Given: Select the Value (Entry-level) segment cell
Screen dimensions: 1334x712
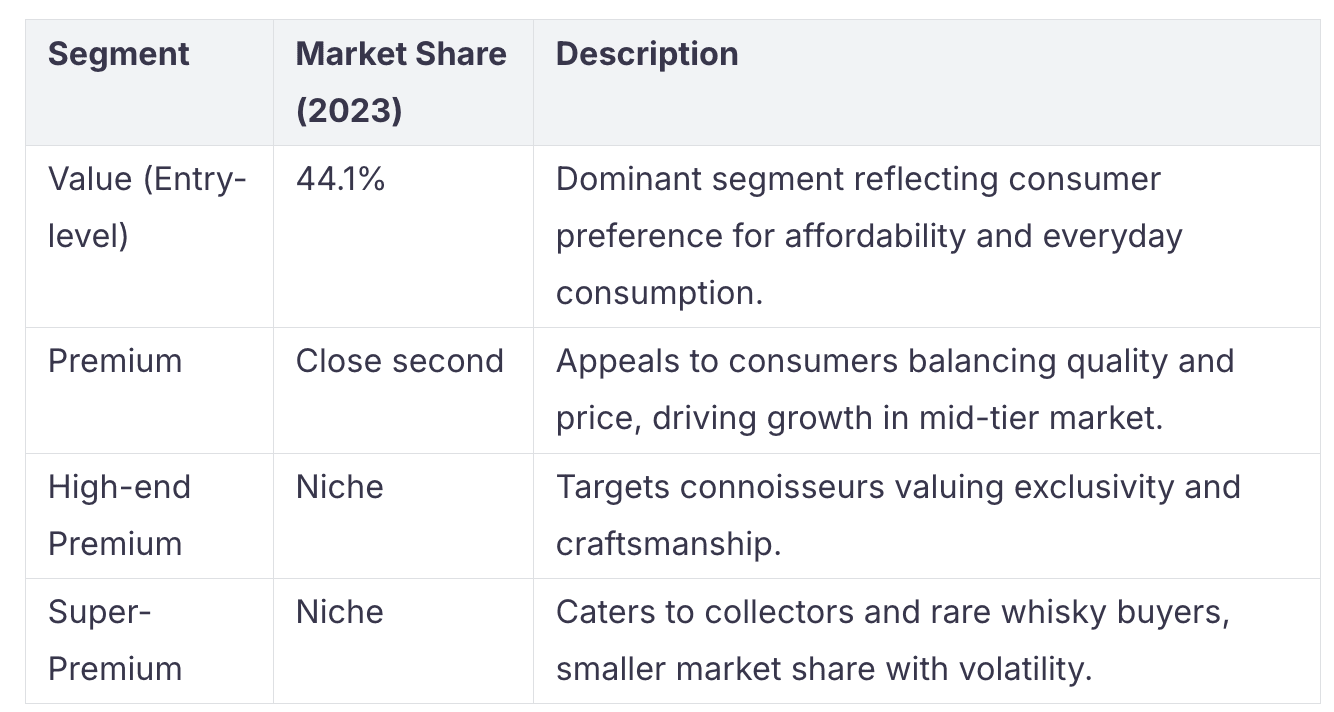Looking at the screenshot, I should click(x=149, y=236).
